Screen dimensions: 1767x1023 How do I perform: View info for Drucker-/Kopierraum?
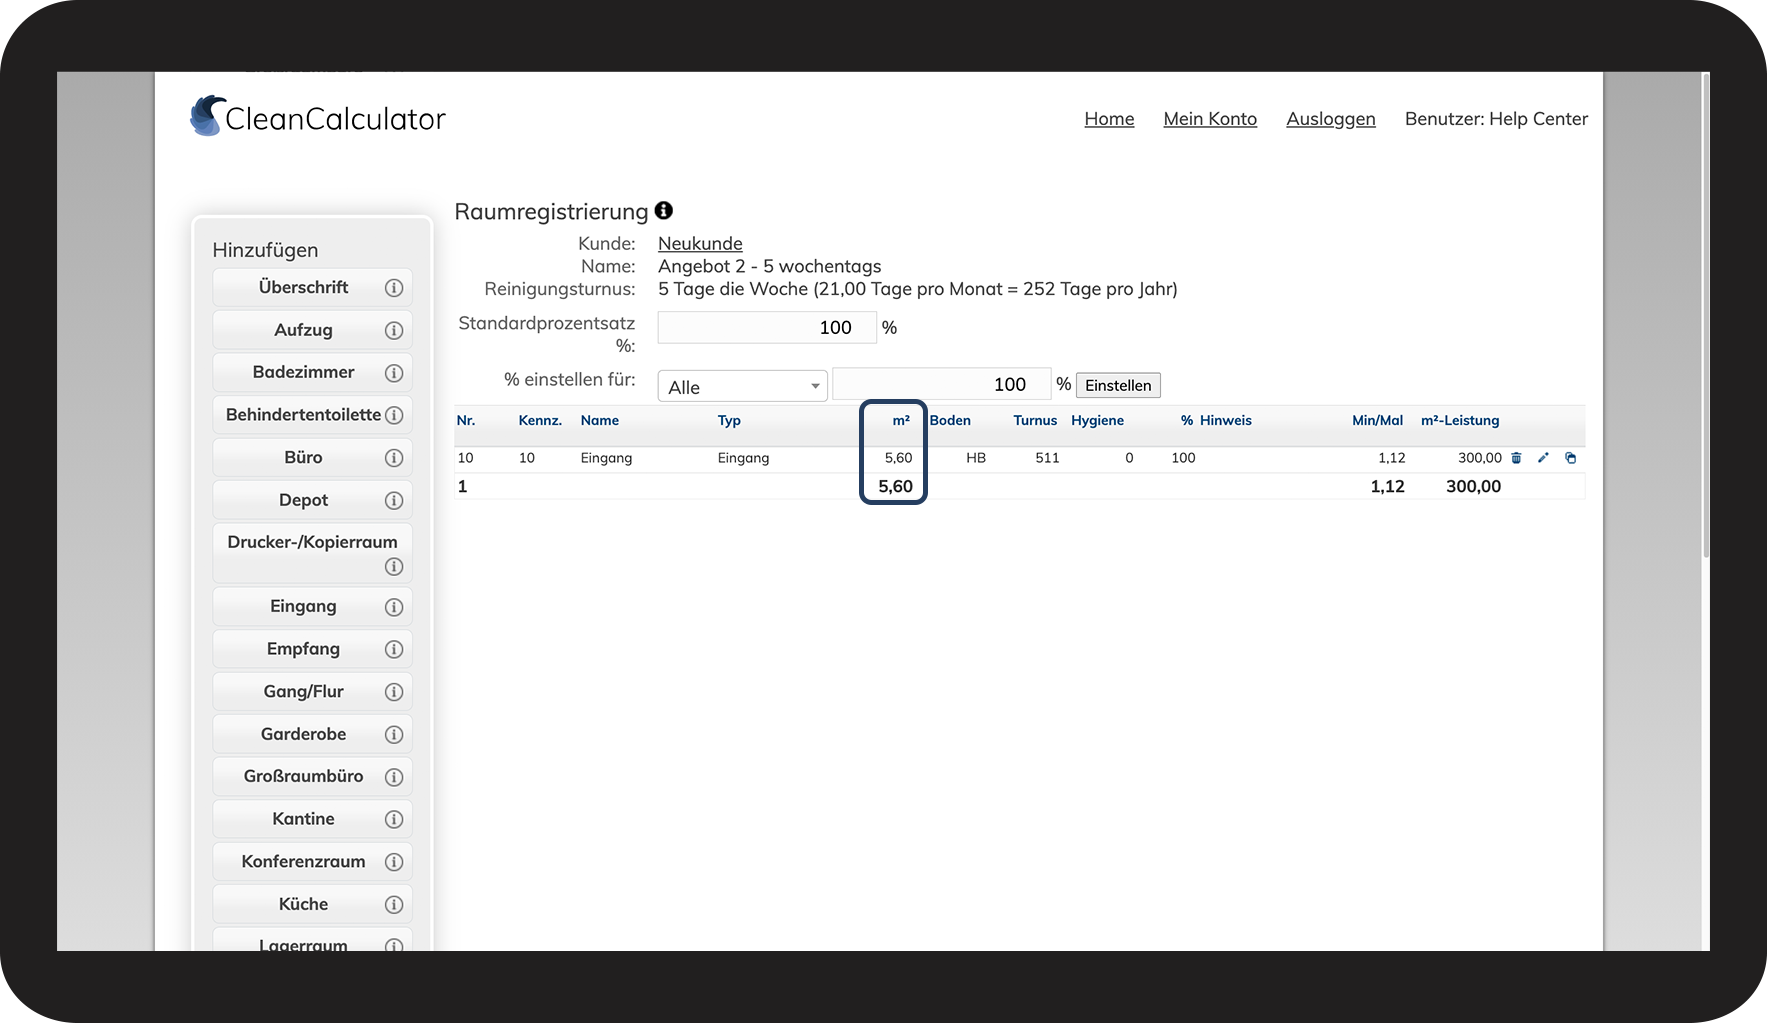394,567
